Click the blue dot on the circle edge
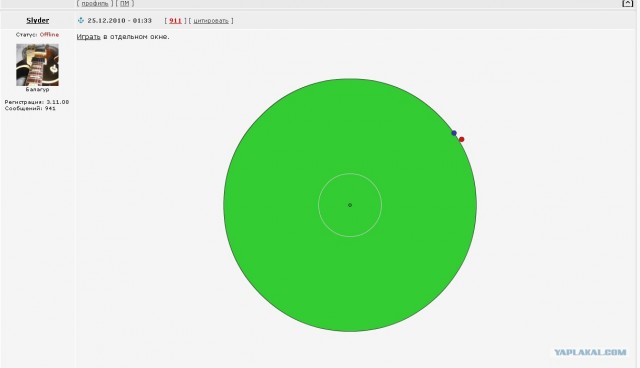Screen dimensions: 640x368 coord(454,133)
